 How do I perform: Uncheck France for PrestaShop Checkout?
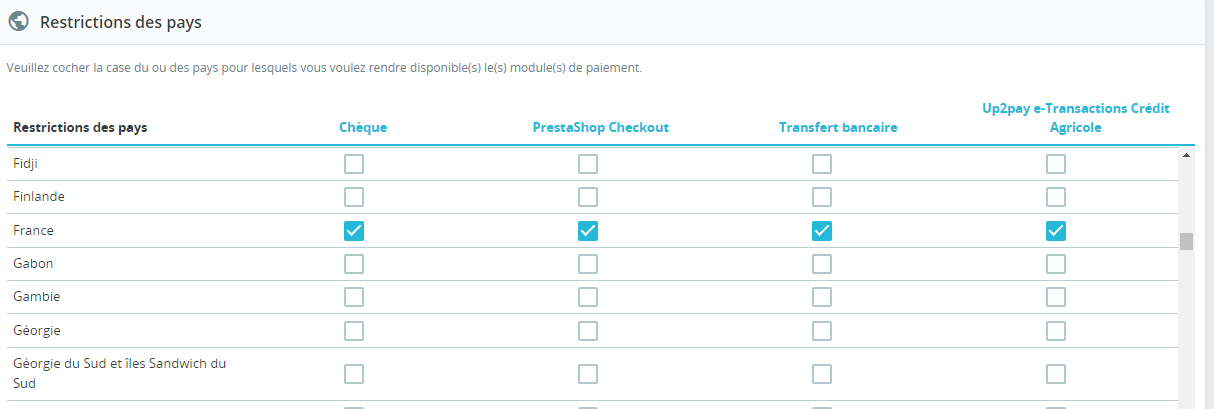click(x=588, y=231)
